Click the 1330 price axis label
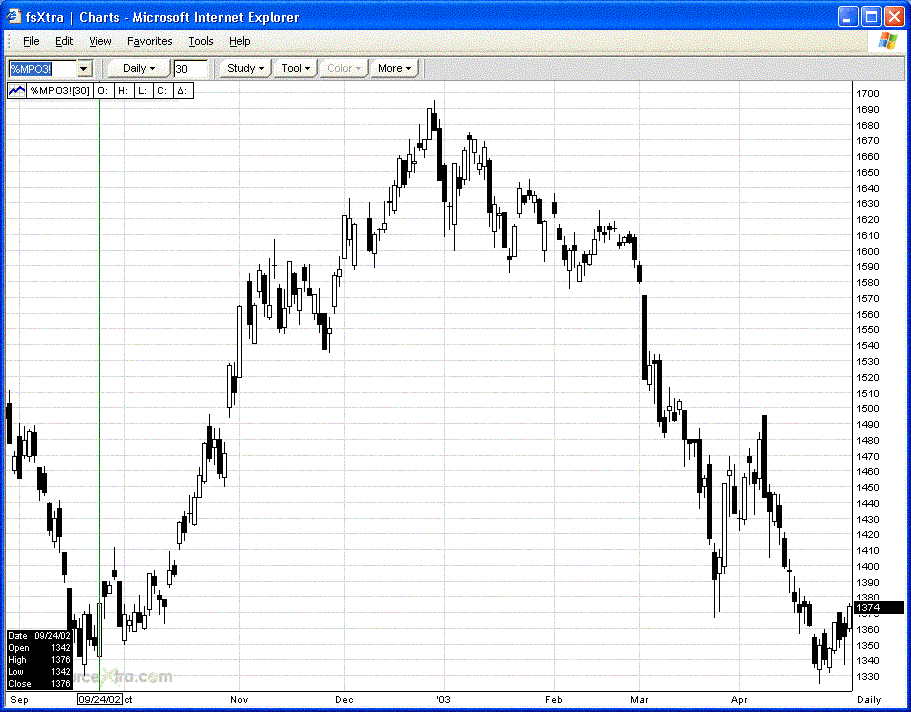The height and width of the screenshot is (712, 911). tap(868, 677)
